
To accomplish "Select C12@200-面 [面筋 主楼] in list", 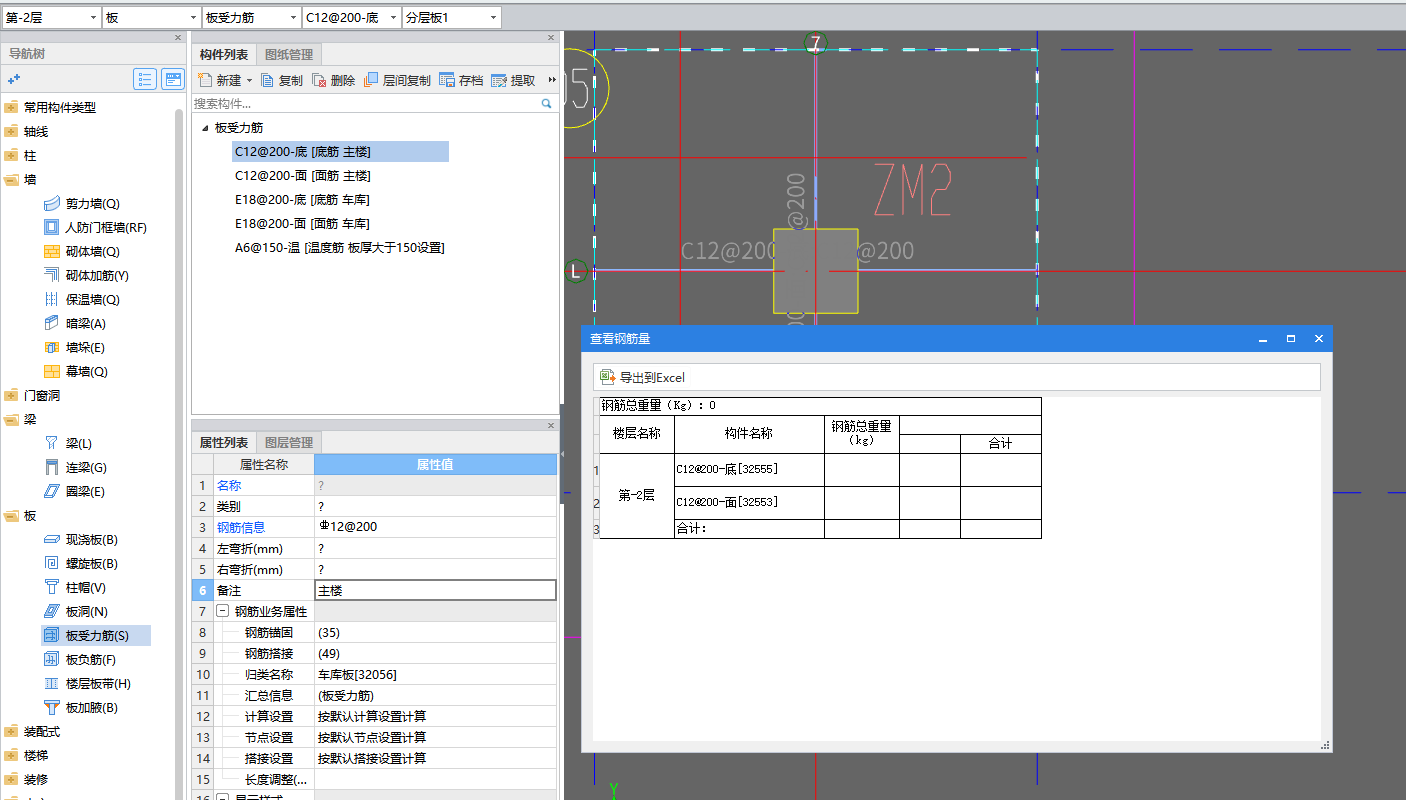I will point(302,175).
